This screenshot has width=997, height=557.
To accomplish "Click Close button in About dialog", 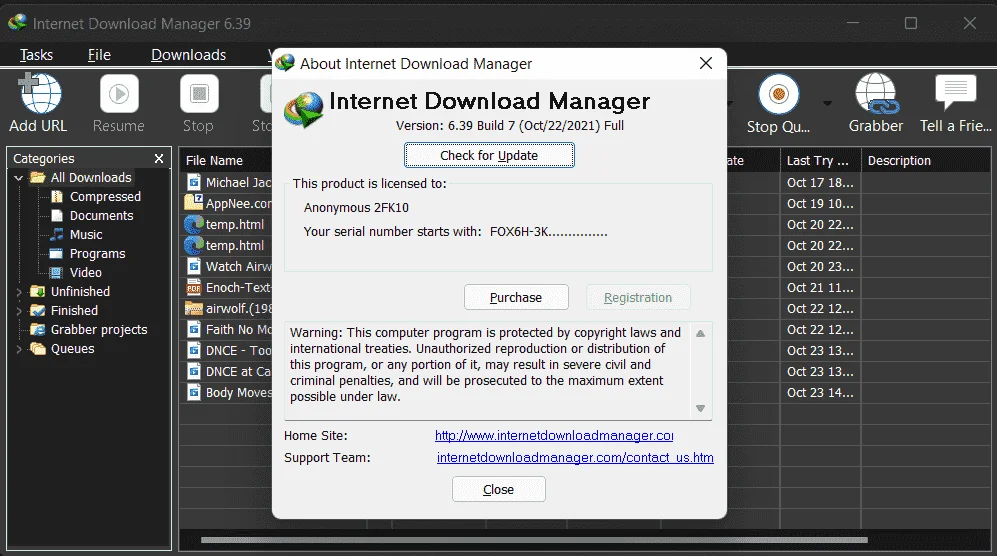I will [498, 489].
